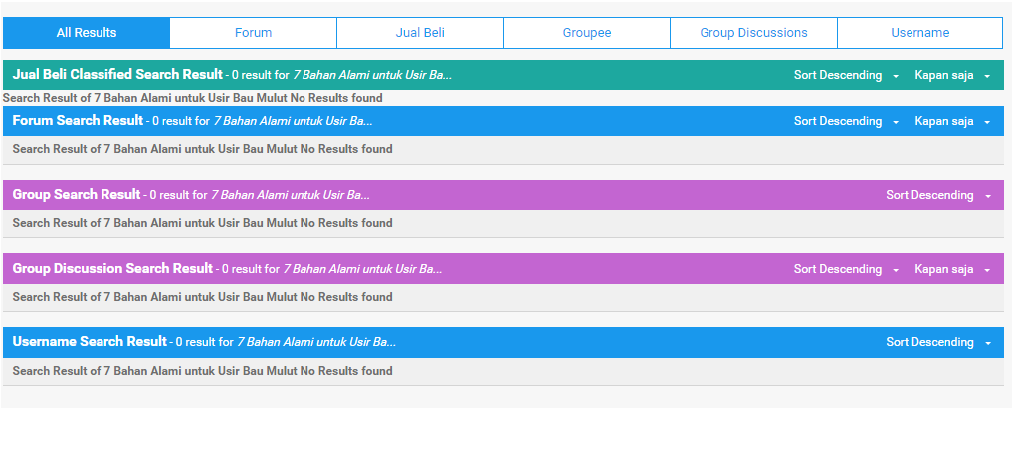
Task: Switch to the Forum tab
Action: point(253,33)
